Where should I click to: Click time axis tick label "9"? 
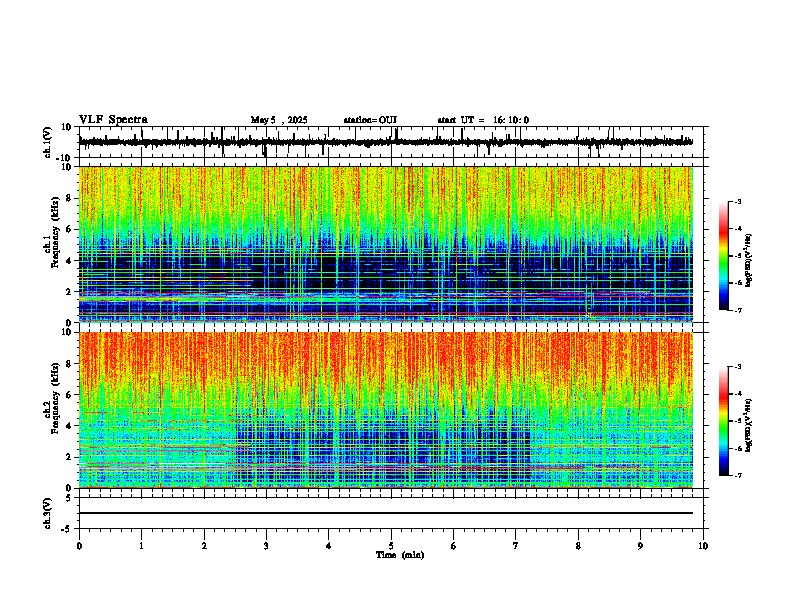(x=640, y=546)
